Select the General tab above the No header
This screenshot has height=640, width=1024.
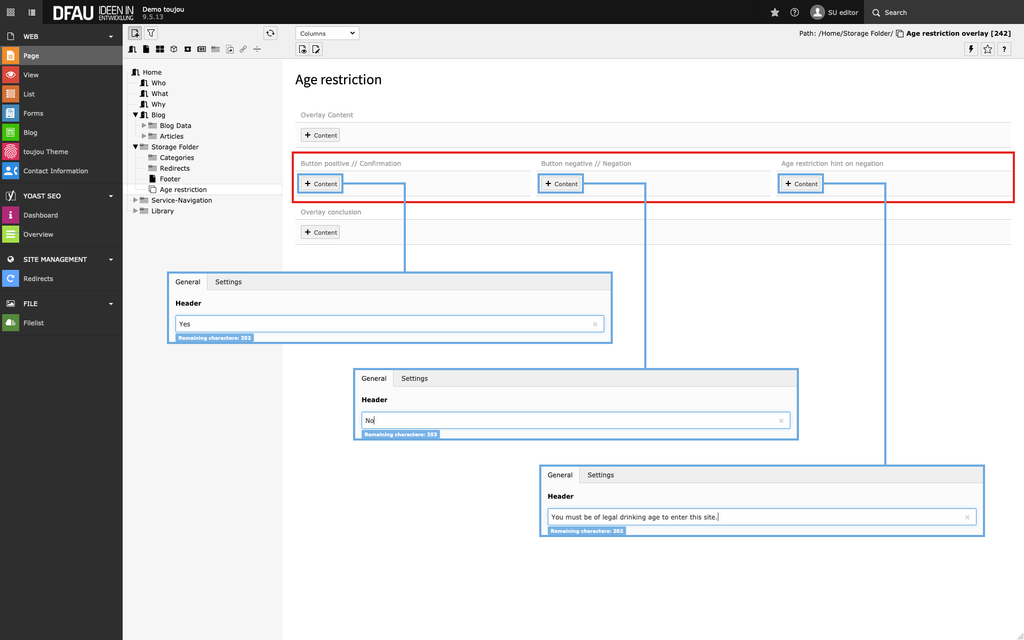[374, 379]
